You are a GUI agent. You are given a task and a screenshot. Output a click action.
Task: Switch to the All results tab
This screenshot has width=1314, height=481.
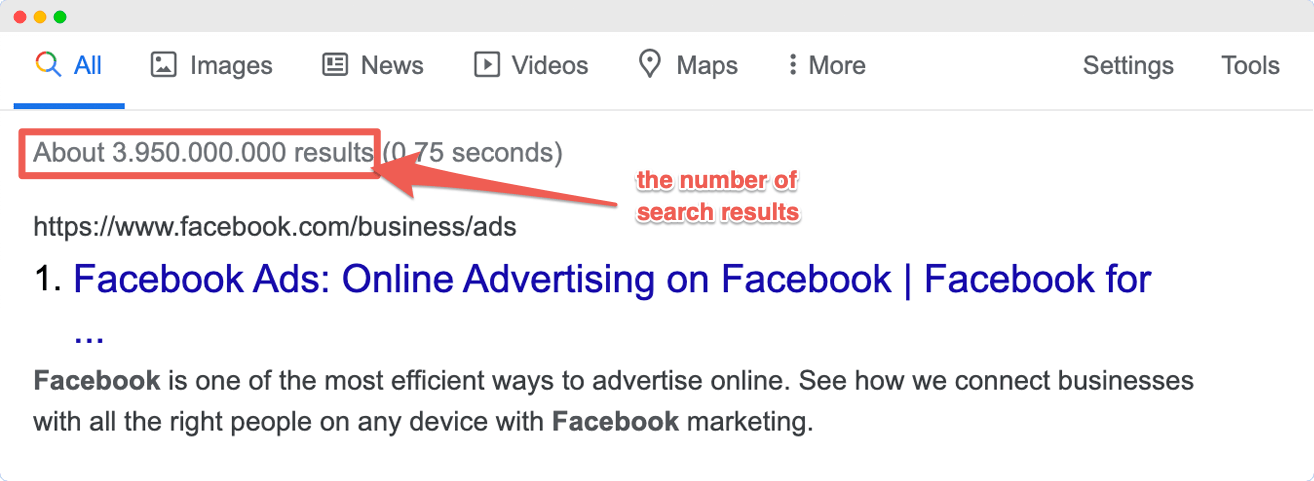(x=69, y=66)
